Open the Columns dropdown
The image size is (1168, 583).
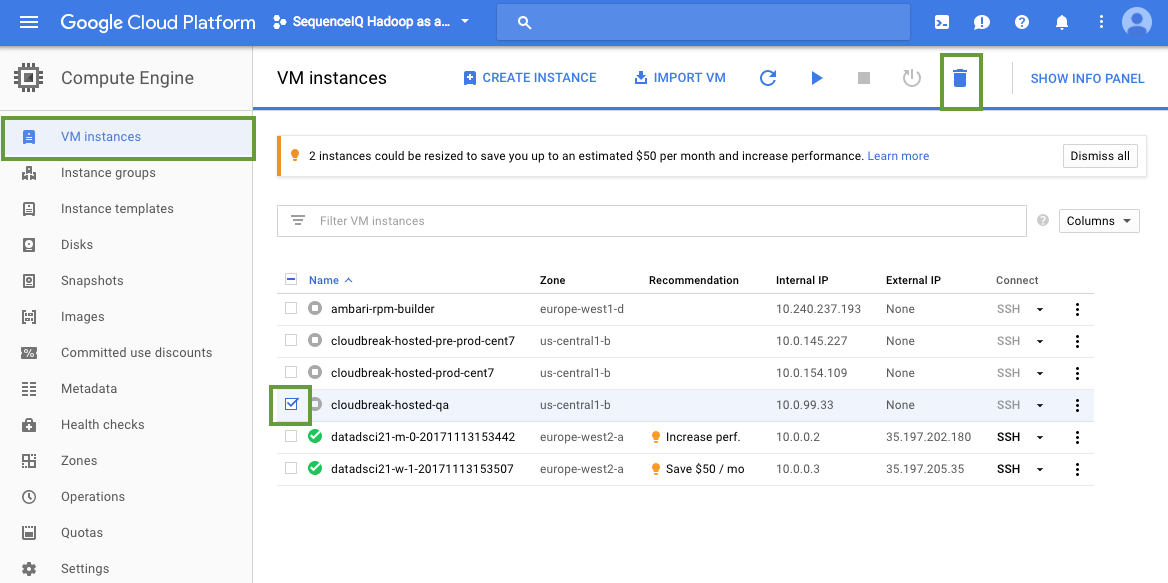tap(1099, 221)
